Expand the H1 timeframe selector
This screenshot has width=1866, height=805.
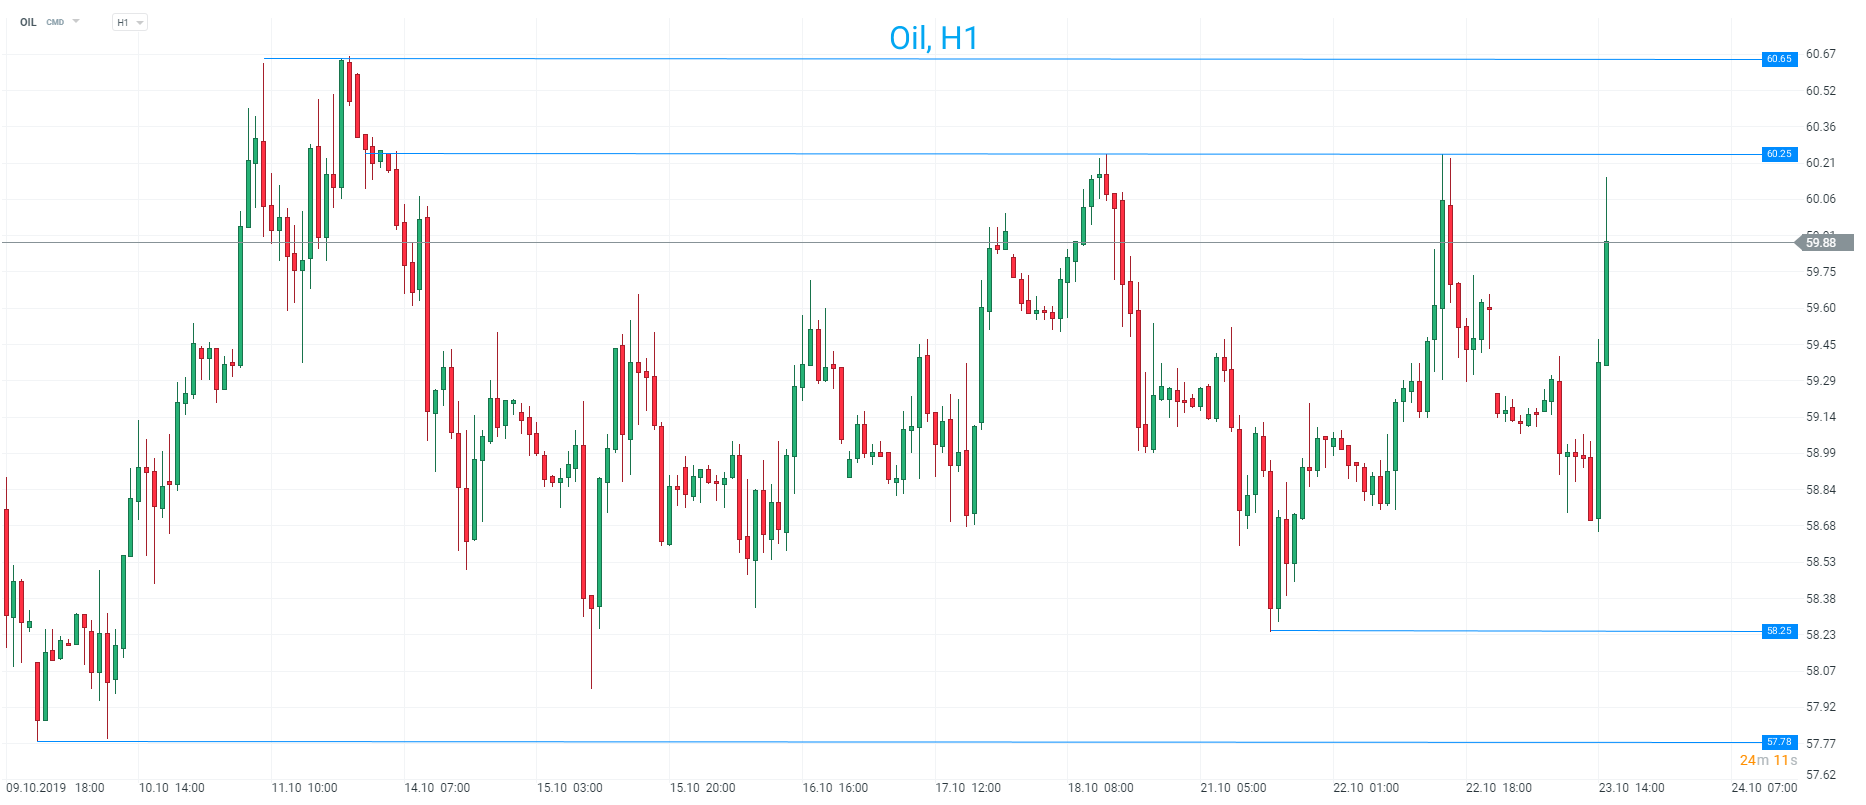(130, 22)
